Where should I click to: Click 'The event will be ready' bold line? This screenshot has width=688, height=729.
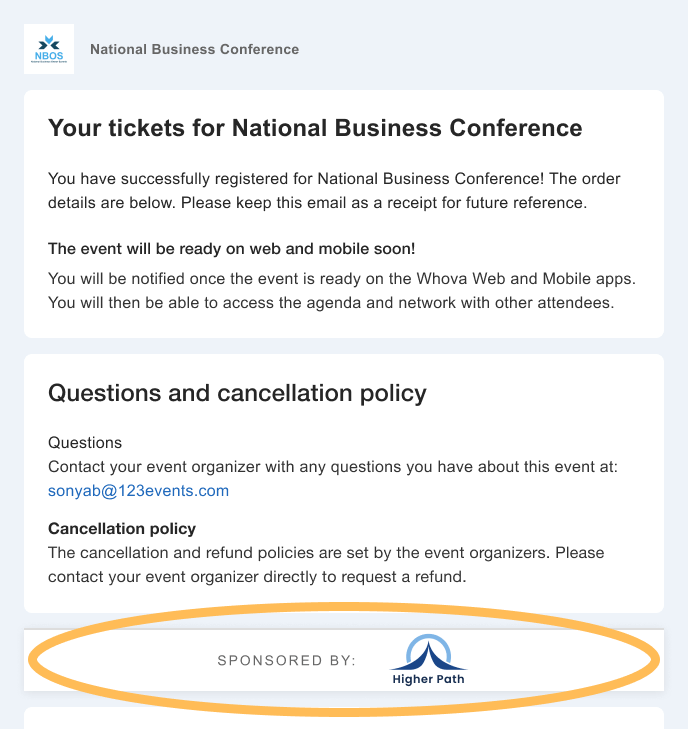pyautogui.click(x=232, y=249)
